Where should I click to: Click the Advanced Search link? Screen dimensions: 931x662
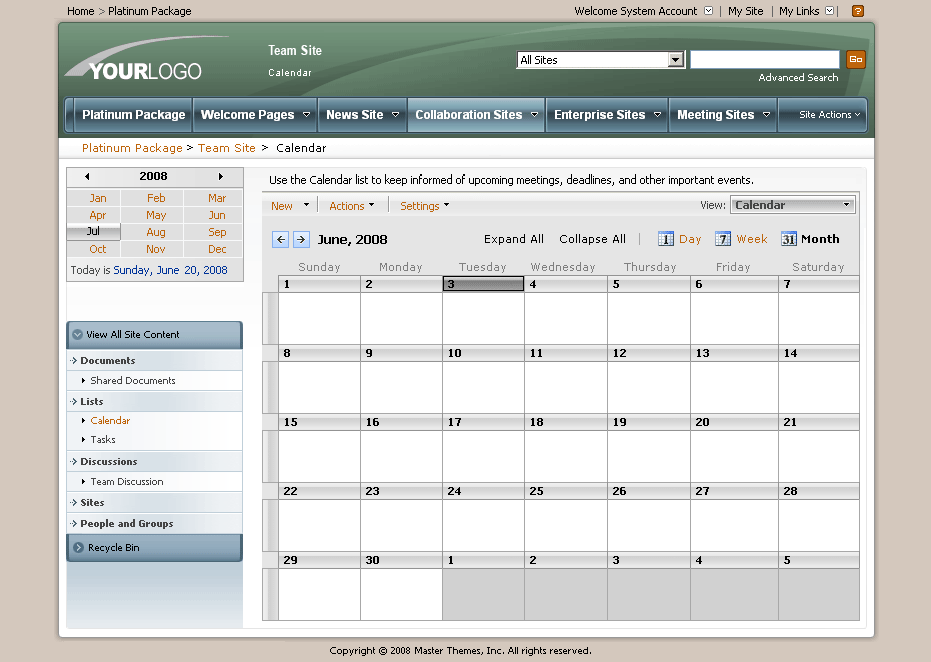pos(798,78)
